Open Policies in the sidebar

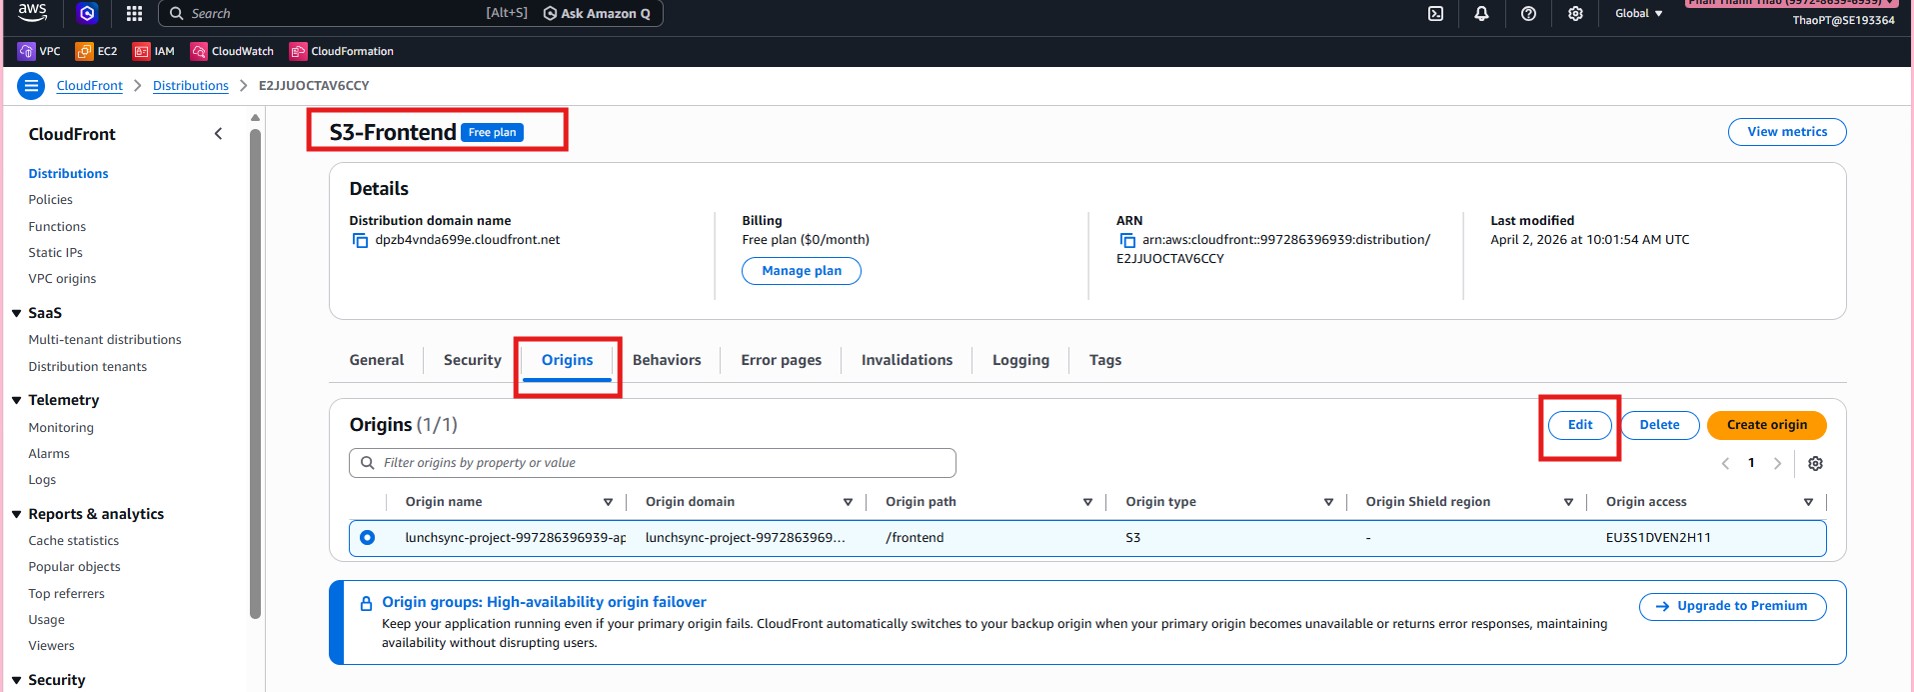tap(51, 200)
